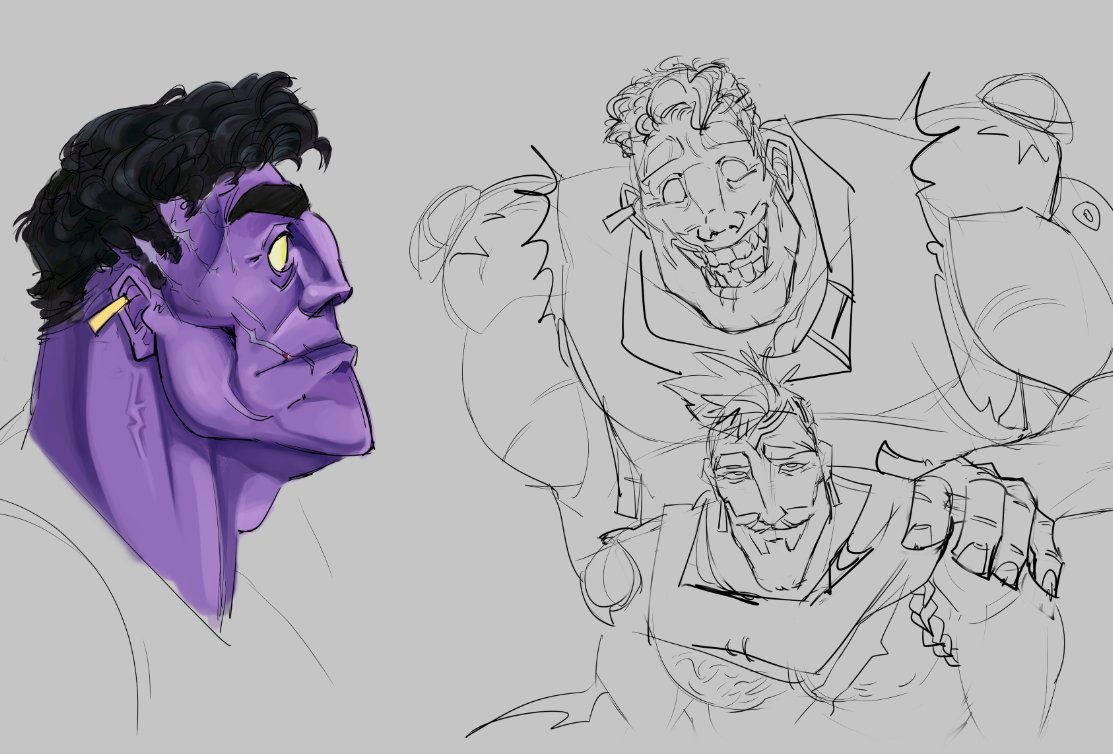Screen dimensions: 1113x754
Task: Click the yellow bolt behind the purple ear
Action: [x=109, y=314]
